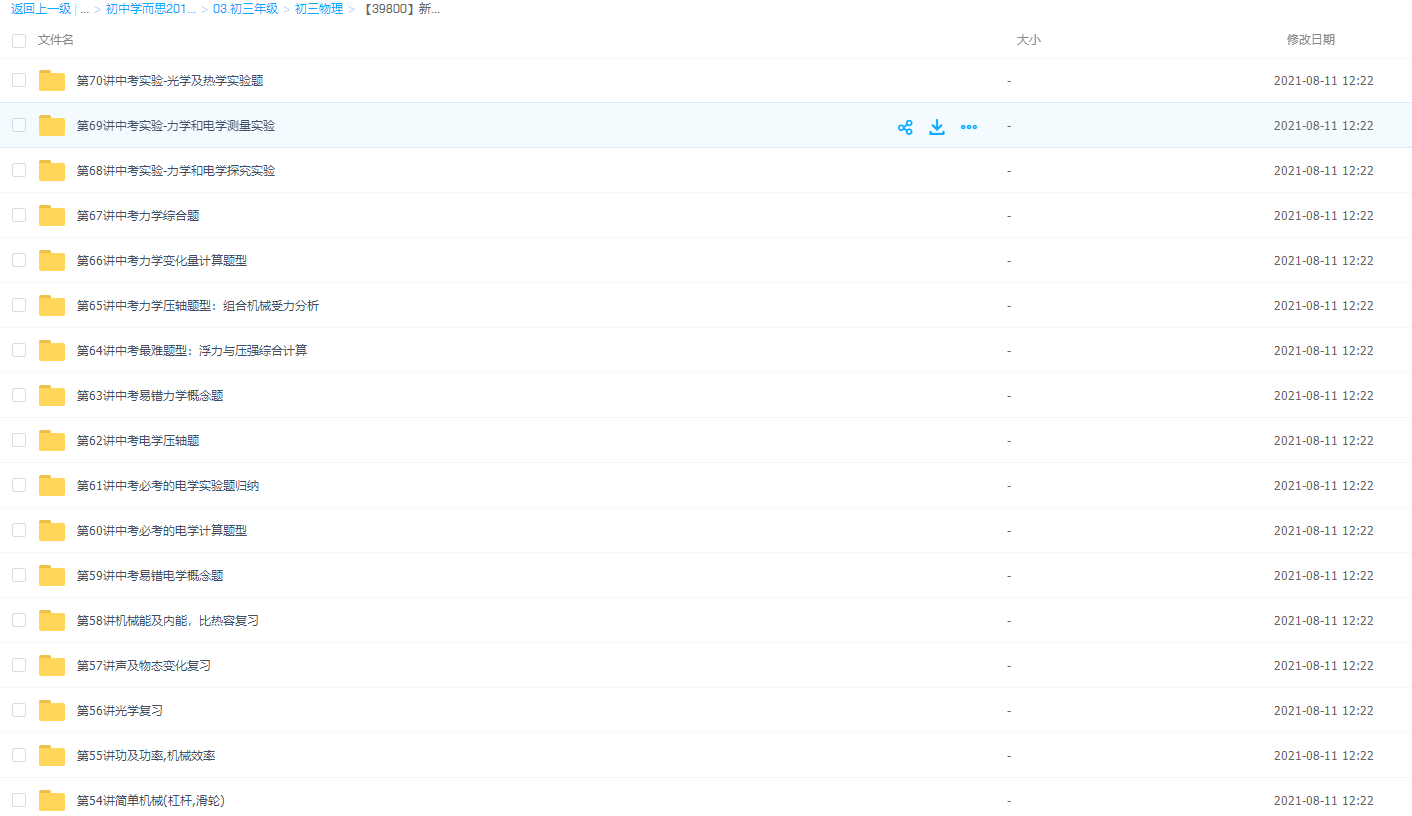
Task: Click the folder icon of 第62讲中考电学压轴题
Action: coord(52,441)
